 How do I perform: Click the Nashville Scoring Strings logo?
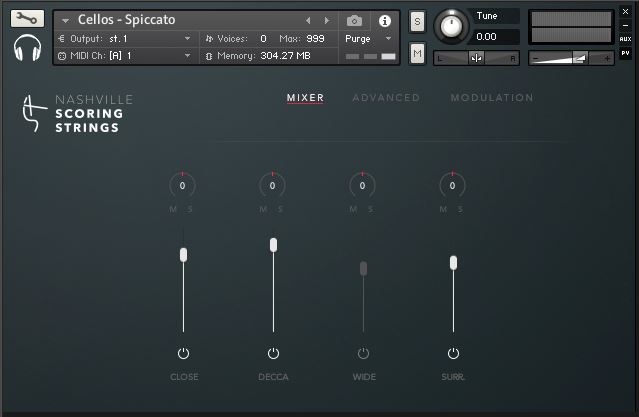click(x=77, y=113)
